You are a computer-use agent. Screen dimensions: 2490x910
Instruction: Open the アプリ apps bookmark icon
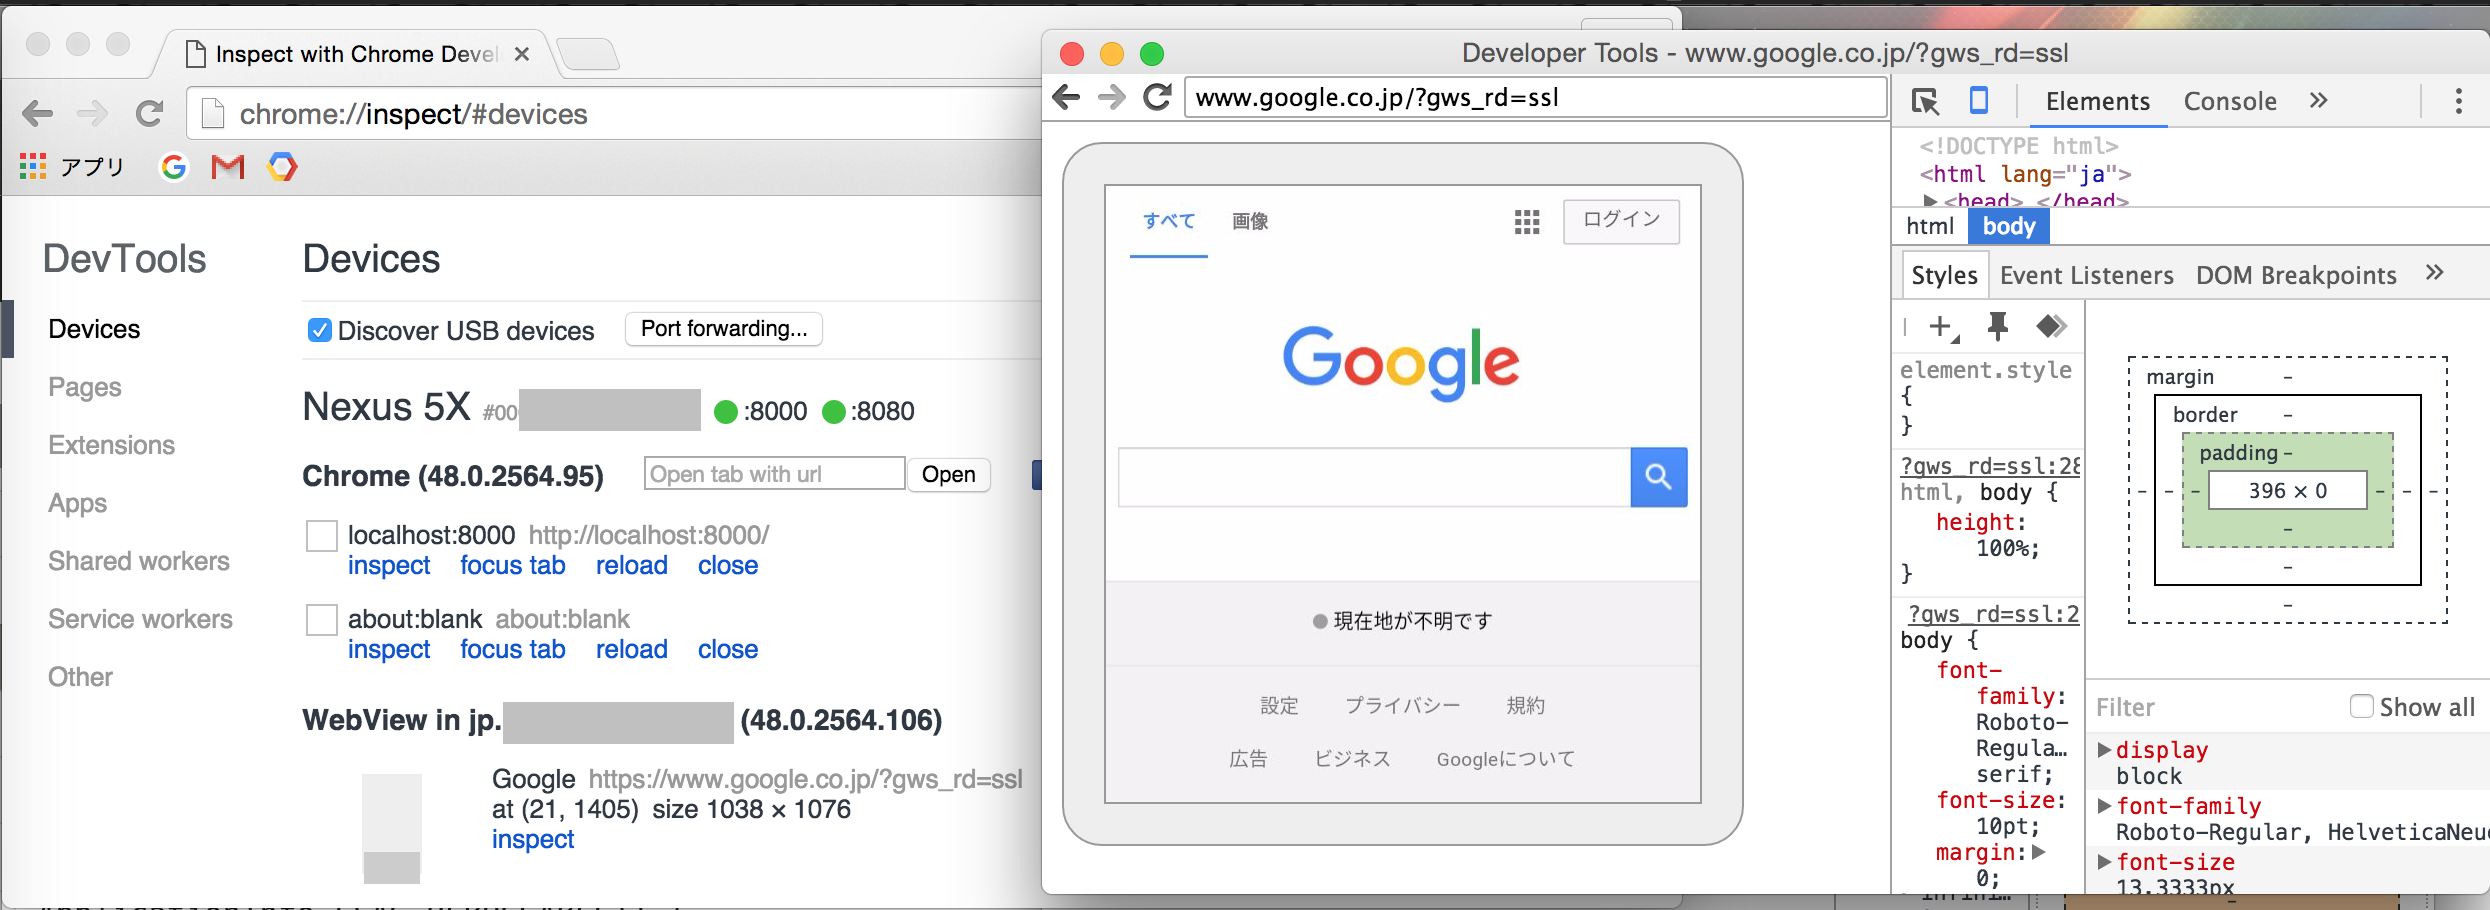pos(33,167)
